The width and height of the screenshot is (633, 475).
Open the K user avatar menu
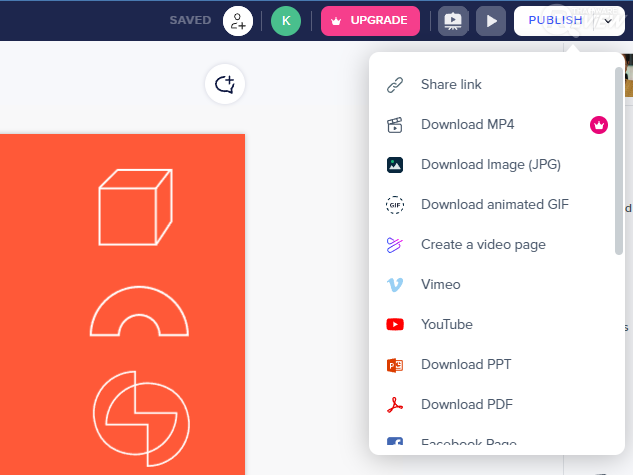click(x=286, y=21)
